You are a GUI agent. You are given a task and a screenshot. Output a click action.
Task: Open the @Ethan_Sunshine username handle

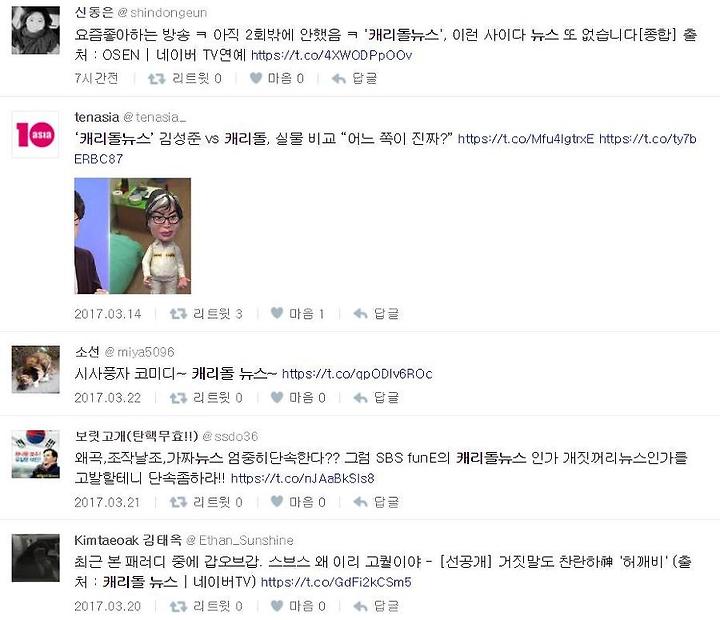click(240, 541)
